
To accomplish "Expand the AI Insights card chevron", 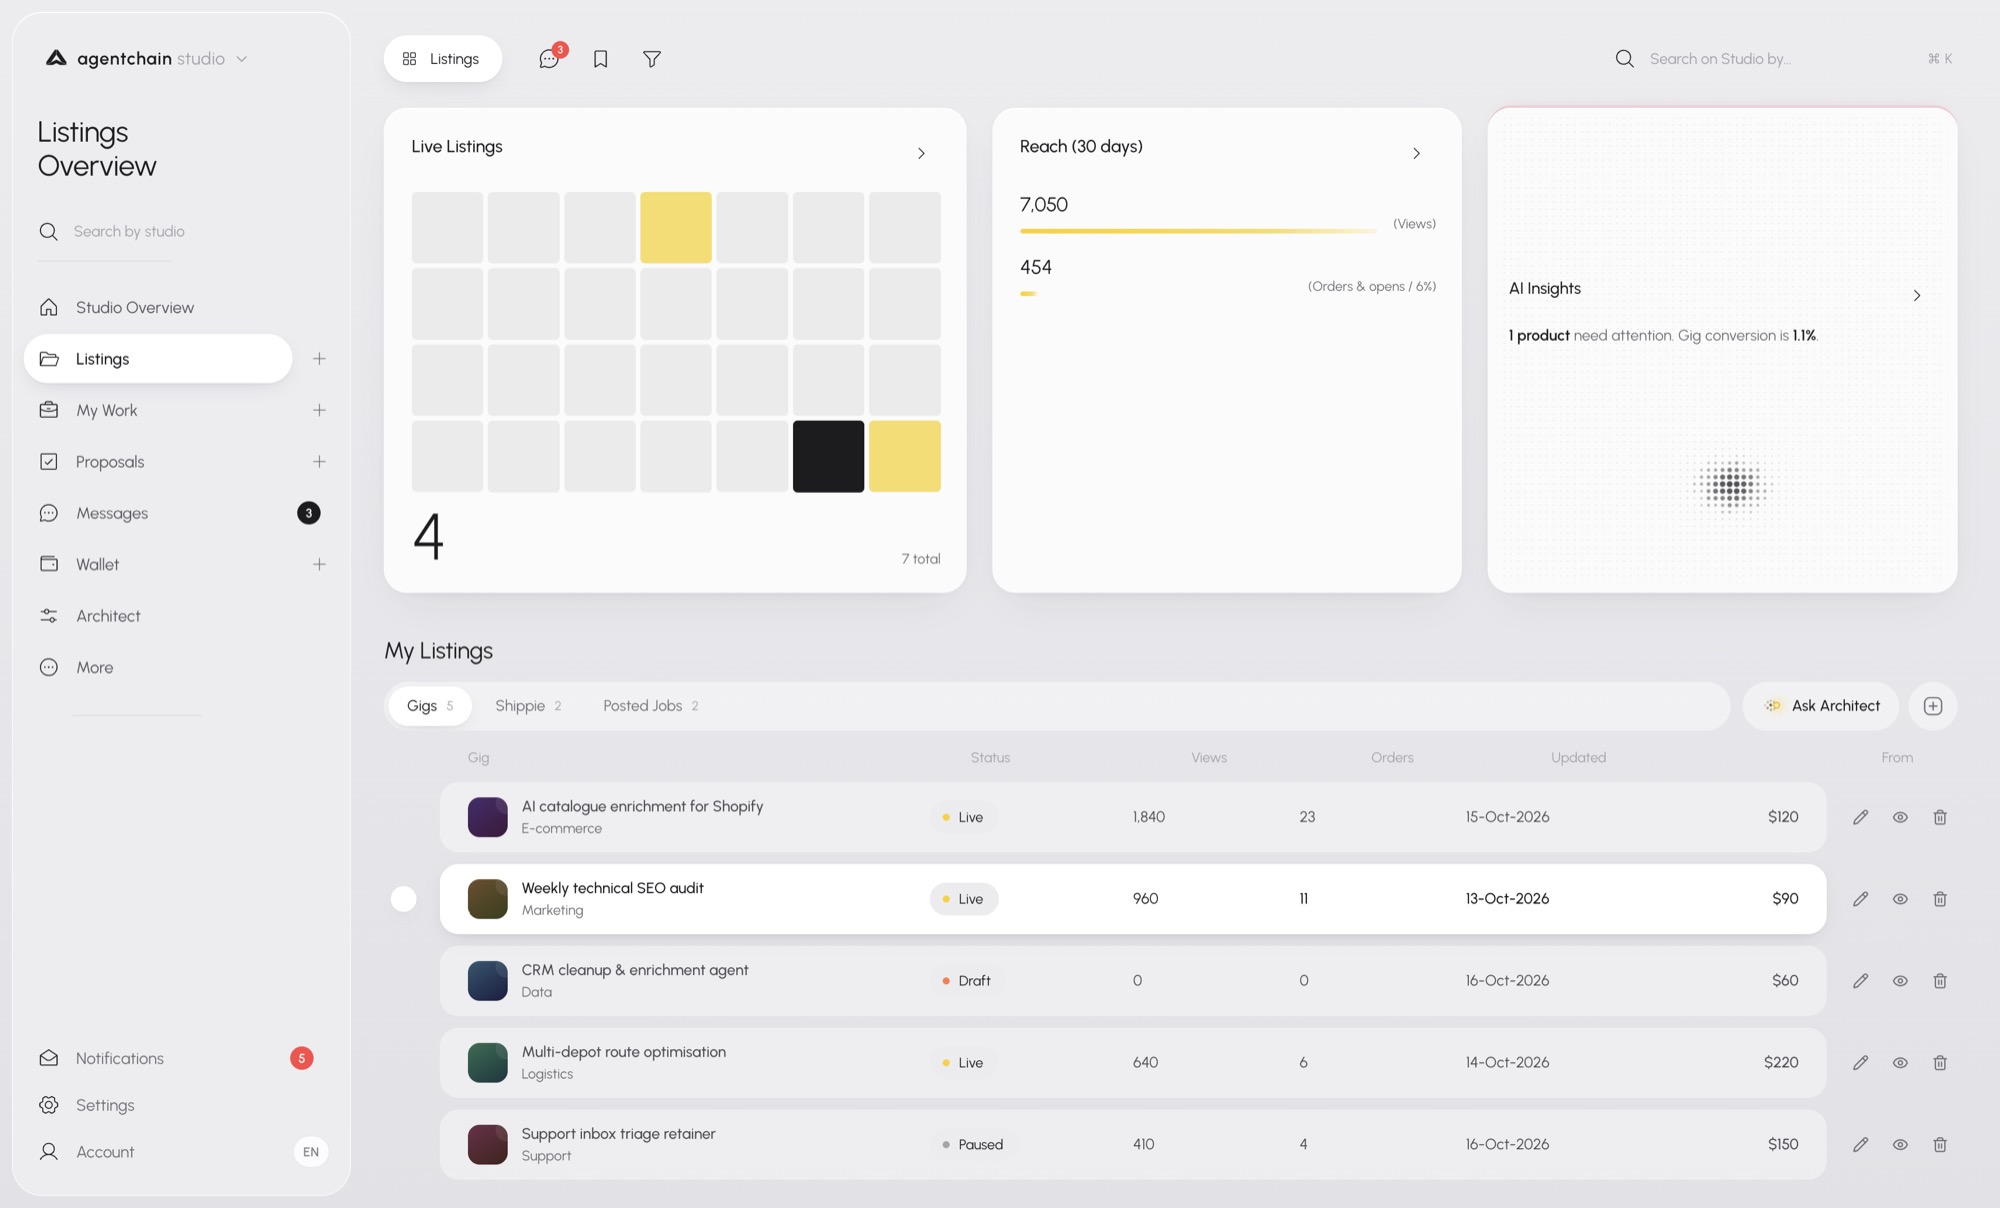I will 1916,295.
